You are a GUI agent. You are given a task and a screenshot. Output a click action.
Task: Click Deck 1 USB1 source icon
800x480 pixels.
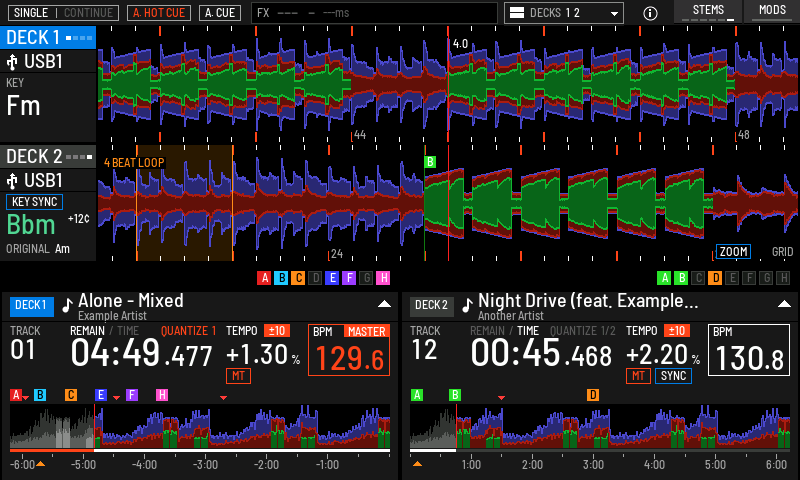tap(12, 62)
